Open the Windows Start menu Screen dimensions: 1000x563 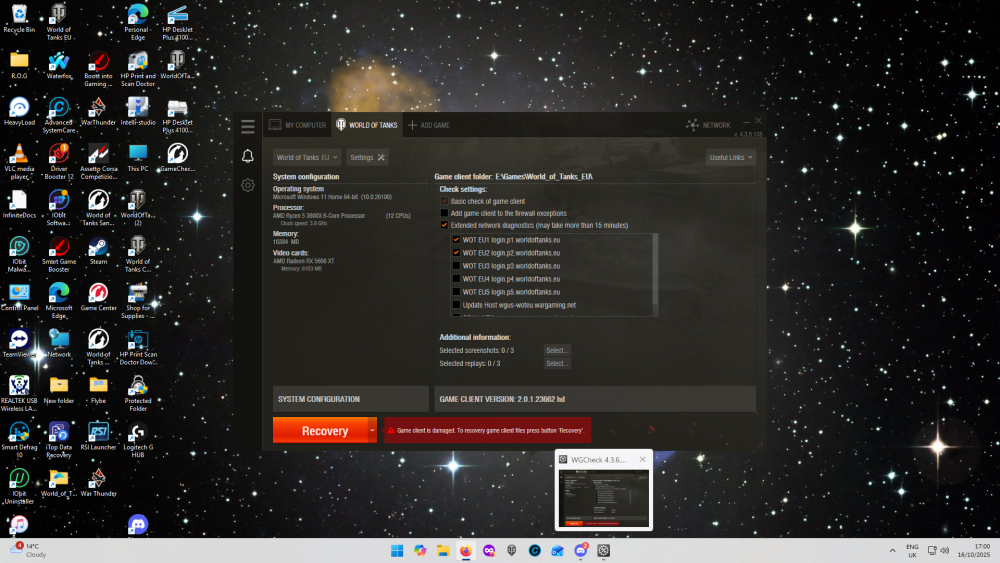(x=397, y=550)
